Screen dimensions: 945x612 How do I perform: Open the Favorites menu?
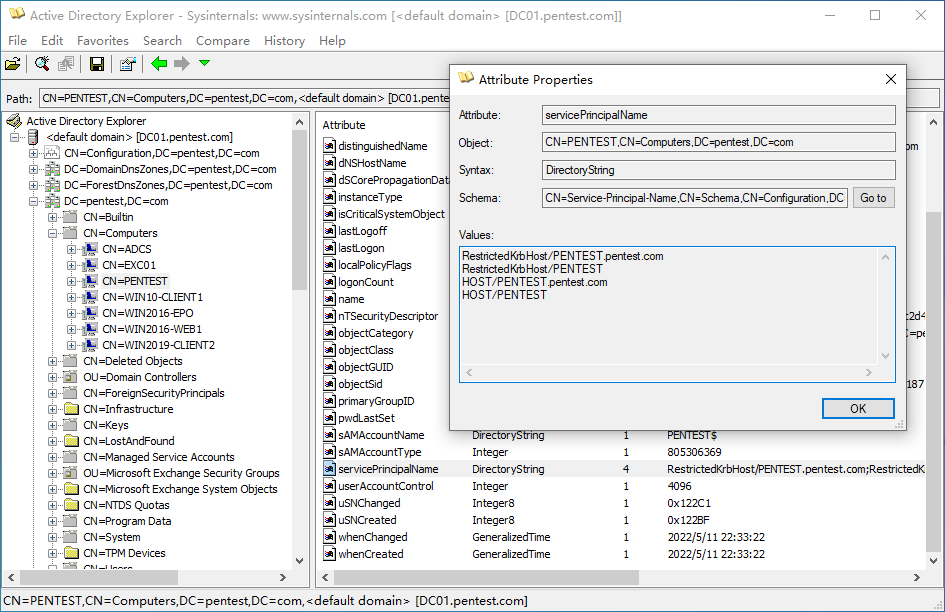click(103, 40)
